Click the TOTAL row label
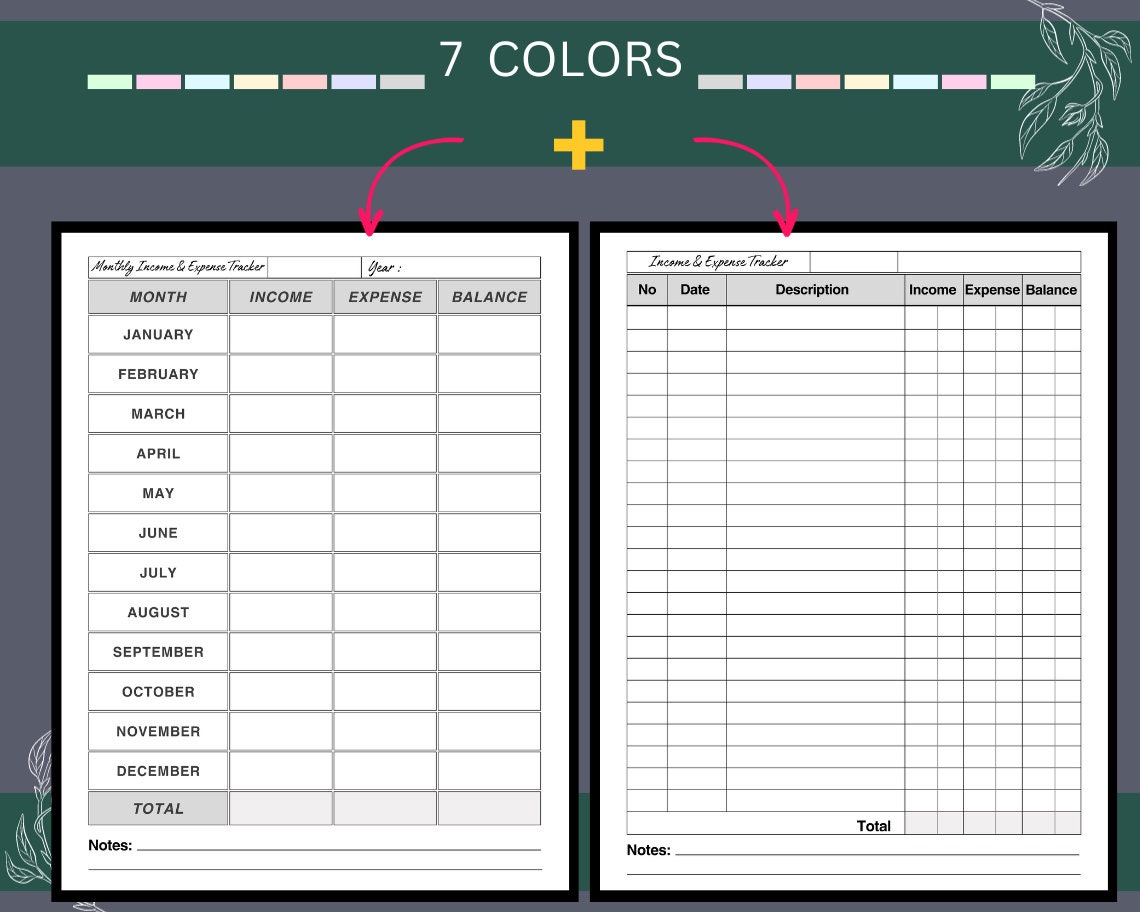This screenshot has height=912, width=1140. coord(158,808)
